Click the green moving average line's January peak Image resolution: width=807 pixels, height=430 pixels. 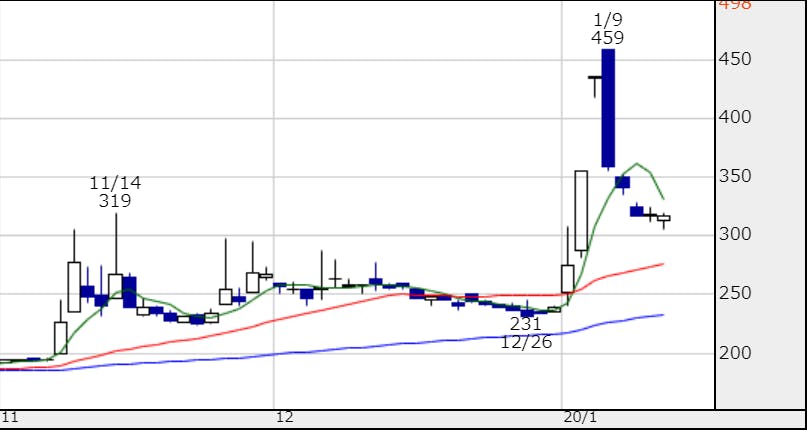pyautogui.click(x=637, y=164)
